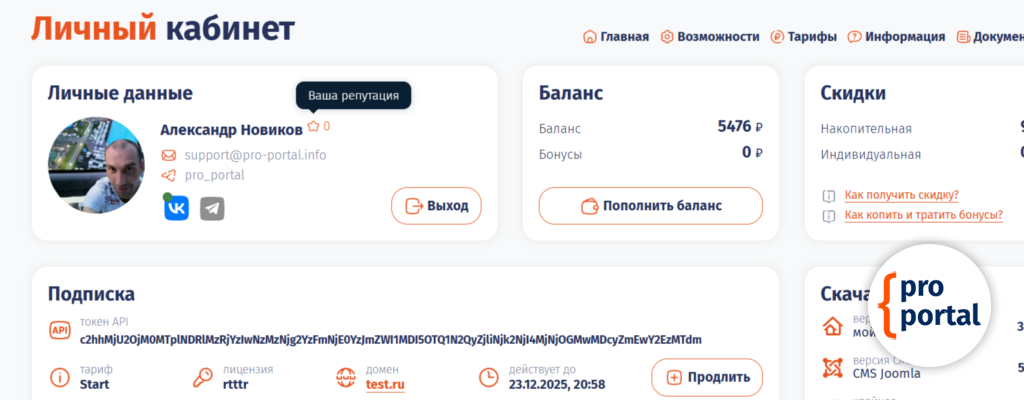Open the Главная menu item
Screen dimensions: 1024x400
click(x=616, y=37)
